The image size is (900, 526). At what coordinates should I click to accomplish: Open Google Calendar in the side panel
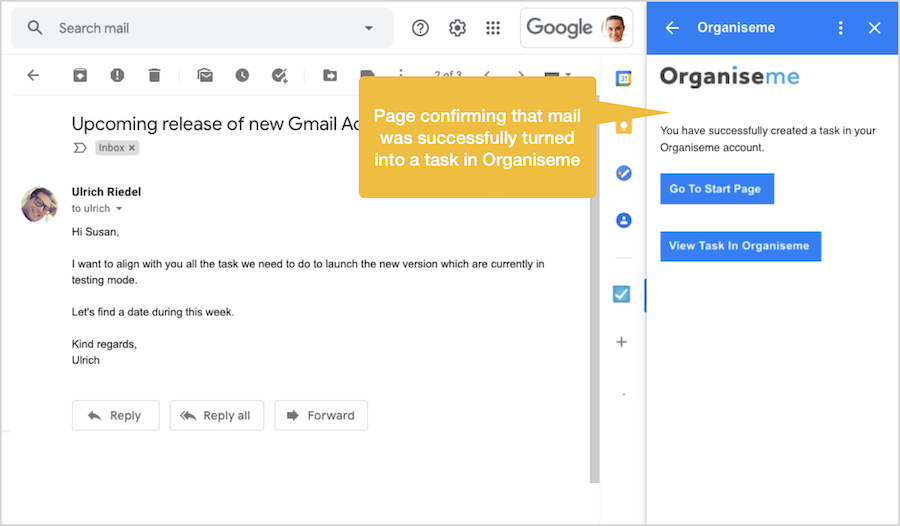(x=623, y=78)
